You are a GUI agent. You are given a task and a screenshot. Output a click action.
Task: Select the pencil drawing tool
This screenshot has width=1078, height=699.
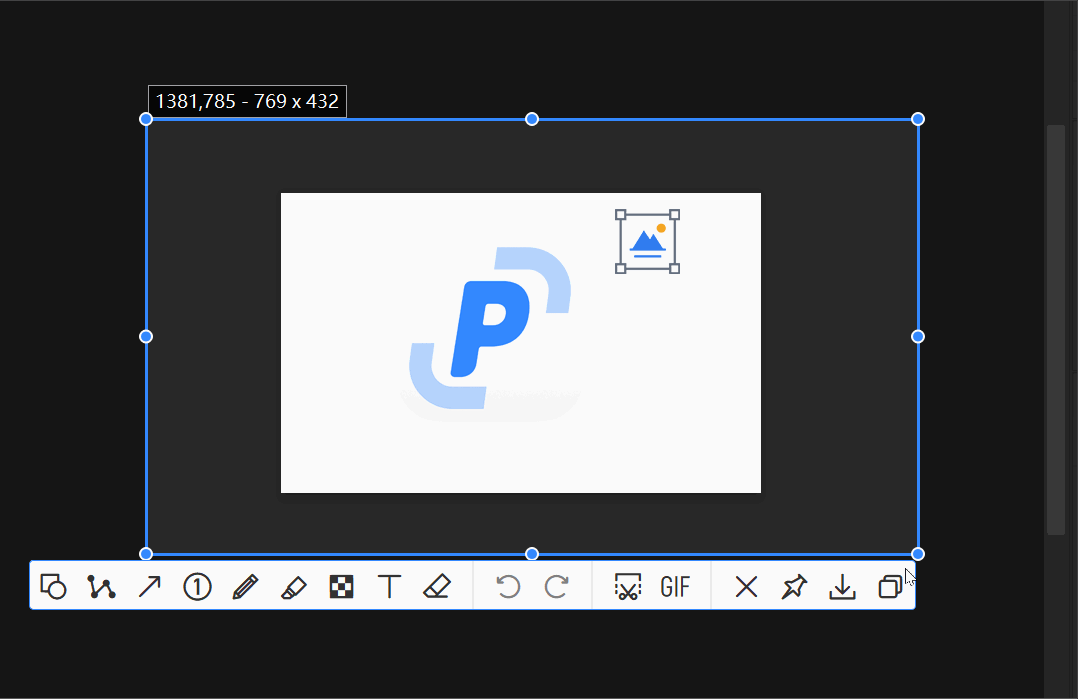click(245, 587)
